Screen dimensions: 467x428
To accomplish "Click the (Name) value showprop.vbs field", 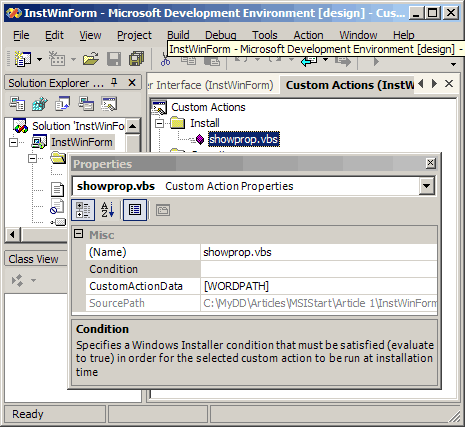I will [319, 252].
